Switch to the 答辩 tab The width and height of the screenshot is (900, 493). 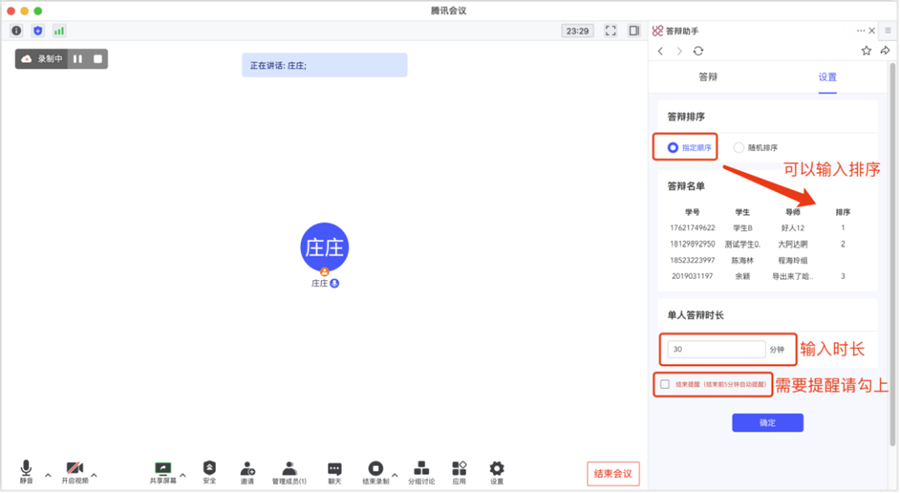[708, 77]
